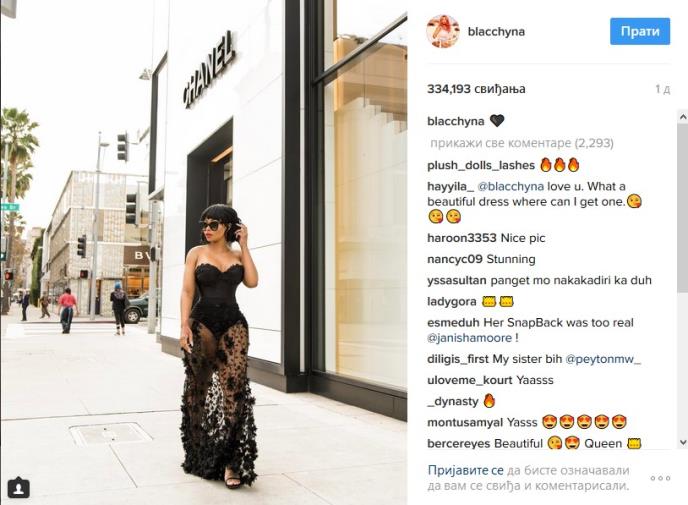Click the tagged people icon on photo
Image resolution: width=688 pixels, height=505 pixels.
coord(18,488)
